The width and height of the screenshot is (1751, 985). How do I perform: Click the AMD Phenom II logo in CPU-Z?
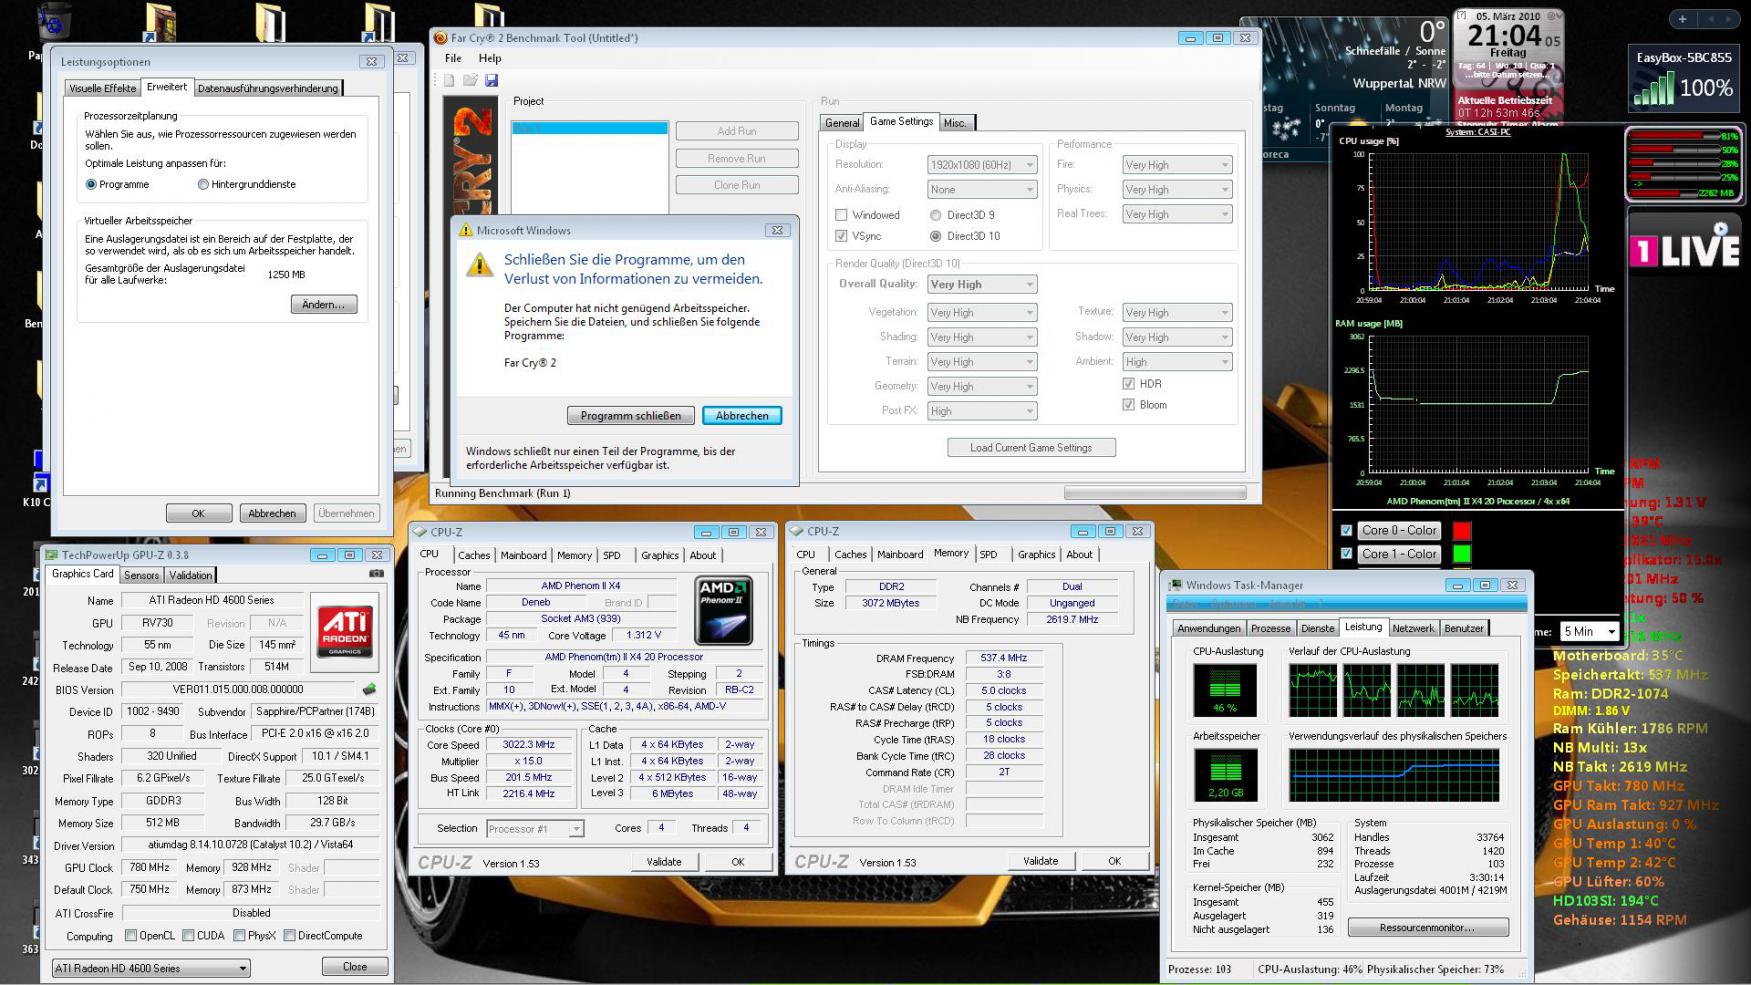coord(724,610)
